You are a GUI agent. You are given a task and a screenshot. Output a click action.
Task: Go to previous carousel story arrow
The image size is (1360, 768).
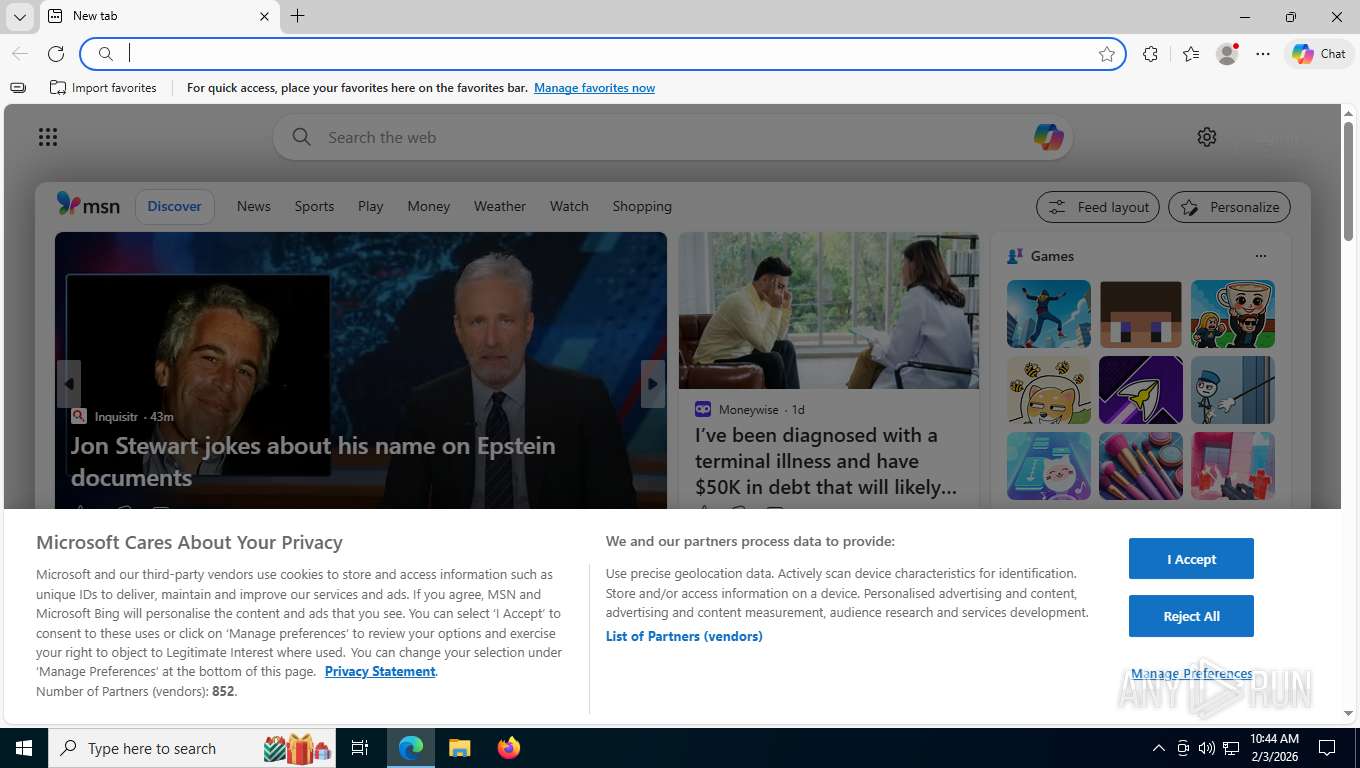[69, 384]
